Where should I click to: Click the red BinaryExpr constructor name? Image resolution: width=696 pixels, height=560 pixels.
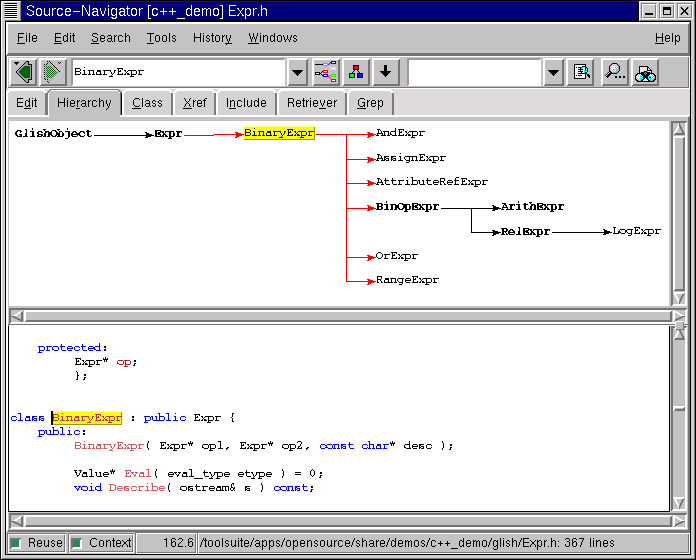pyautogui.click(x=109, y=446)
